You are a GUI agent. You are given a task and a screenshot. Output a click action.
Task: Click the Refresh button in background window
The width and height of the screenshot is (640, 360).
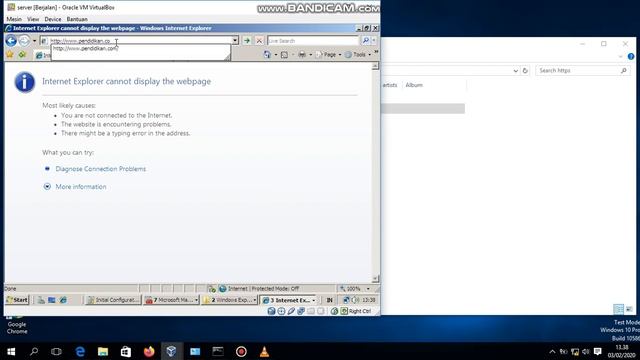tap(525, 71)
